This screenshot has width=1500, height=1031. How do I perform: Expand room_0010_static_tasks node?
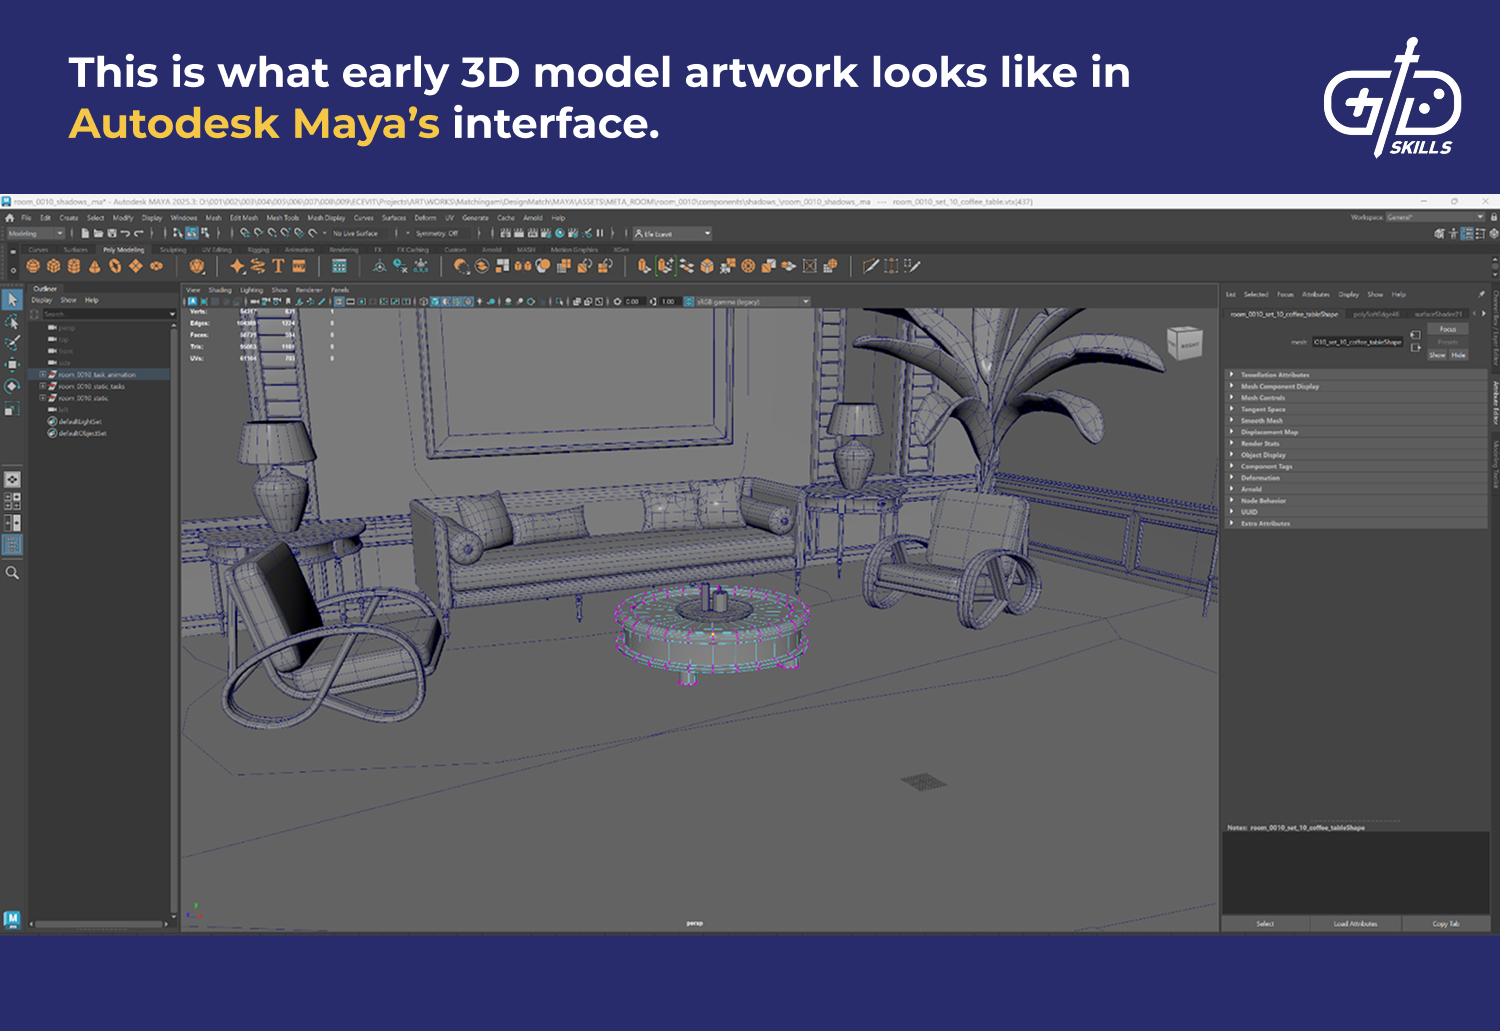pyautogui.click(x=42, y=386)
